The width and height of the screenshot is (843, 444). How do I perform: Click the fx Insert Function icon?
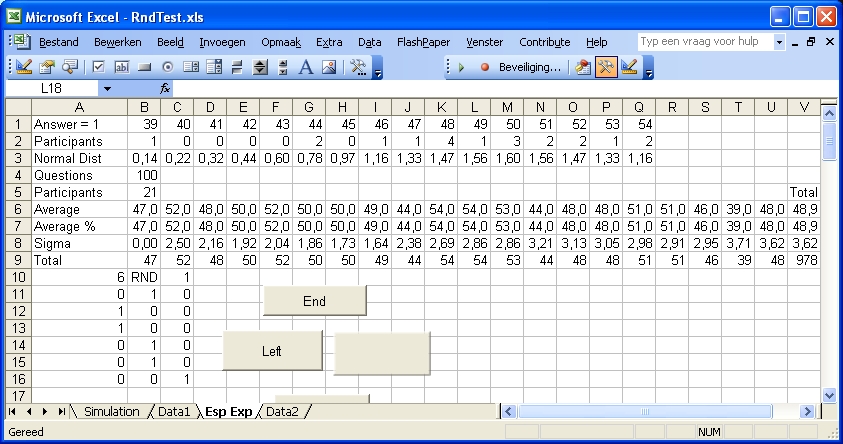pyautogui.click(x=165, y=88)
